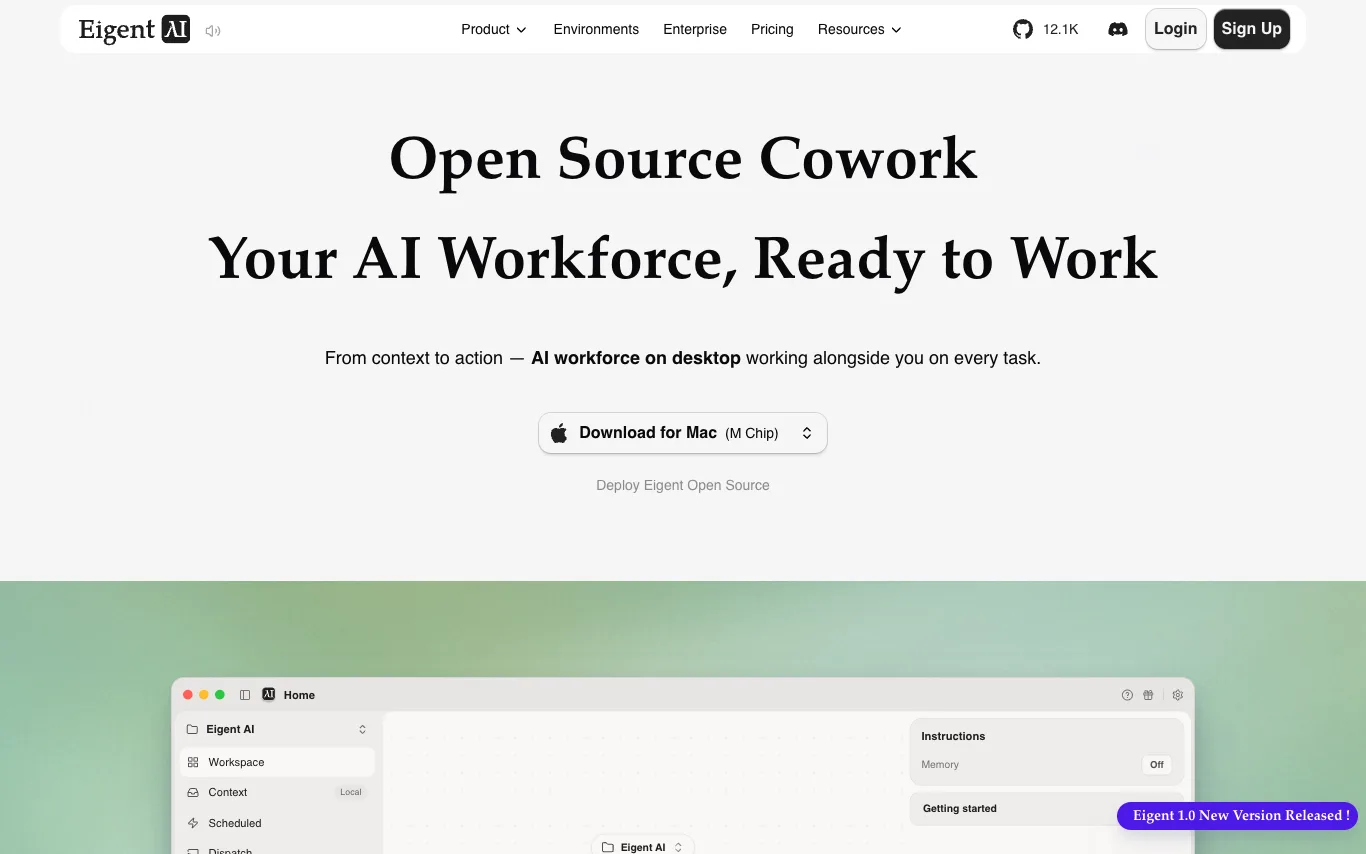
Task: Click the folder icon beside the Eigent AI sidebar header
Action: [x=192, y=729]
